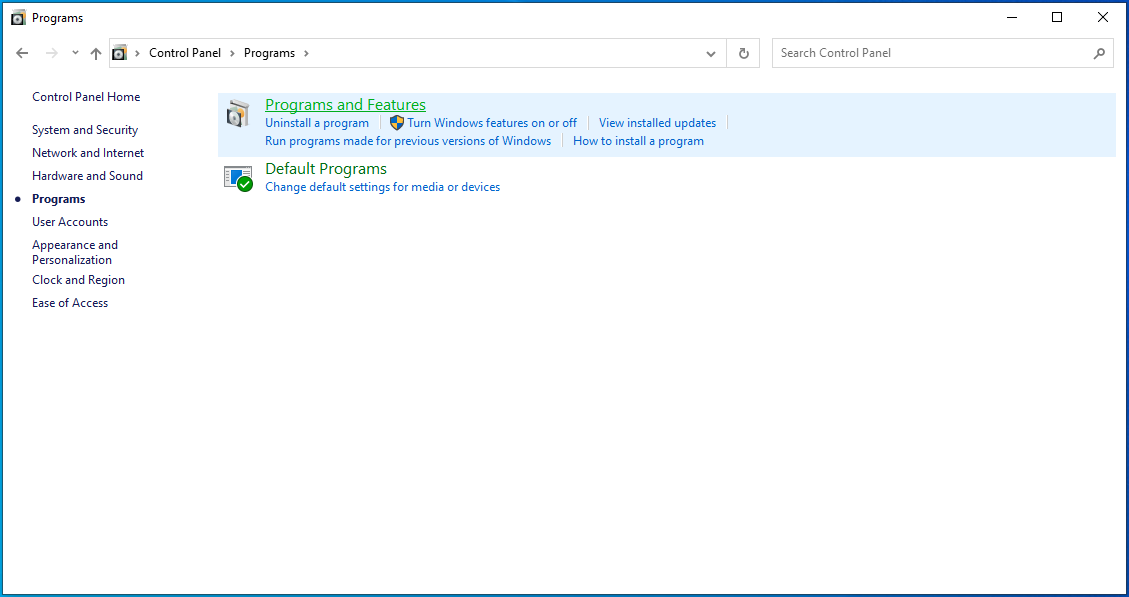
Task: Open Uninstall a program link
Action: (x=317, y=123)
